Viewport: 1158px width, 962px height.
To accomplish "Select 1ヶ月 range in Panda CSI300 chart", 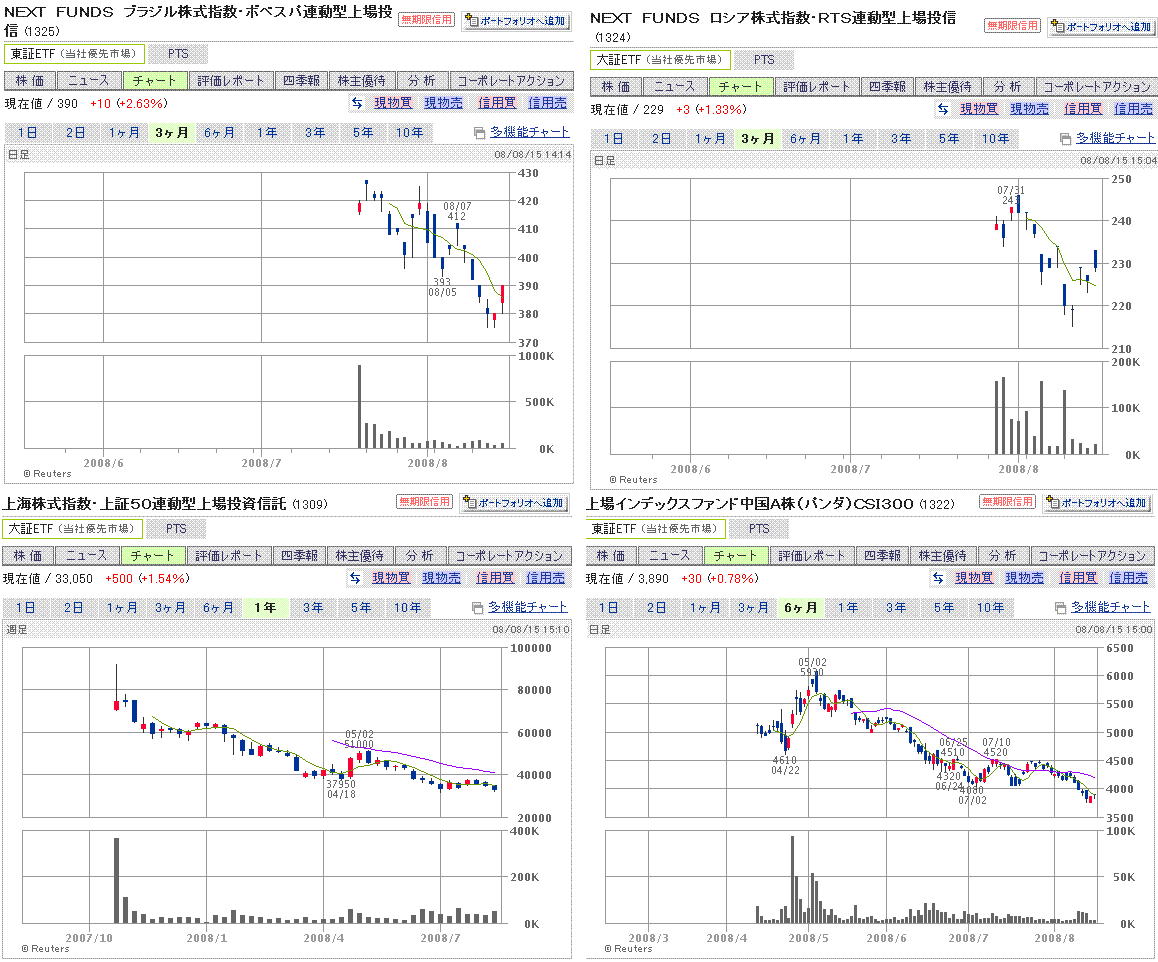I will 705,608.
